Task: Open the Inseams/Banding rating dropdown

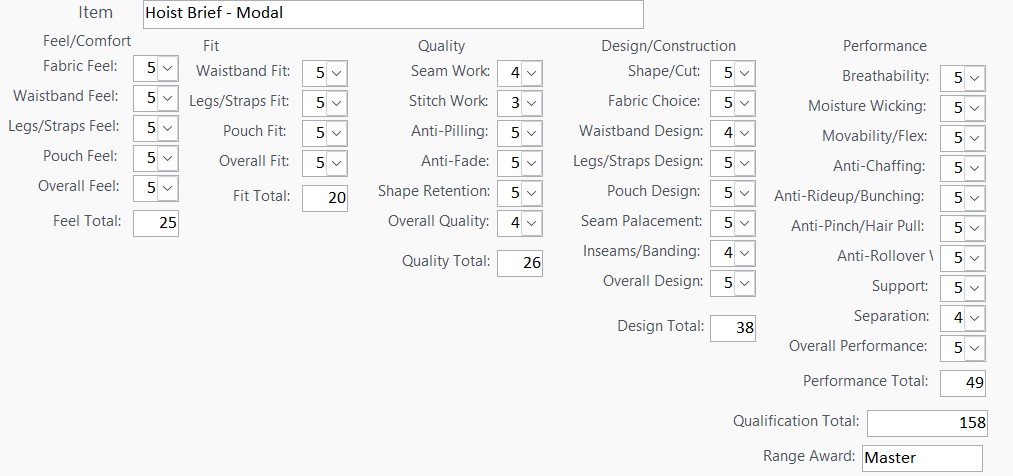Action: pos(744,253)
